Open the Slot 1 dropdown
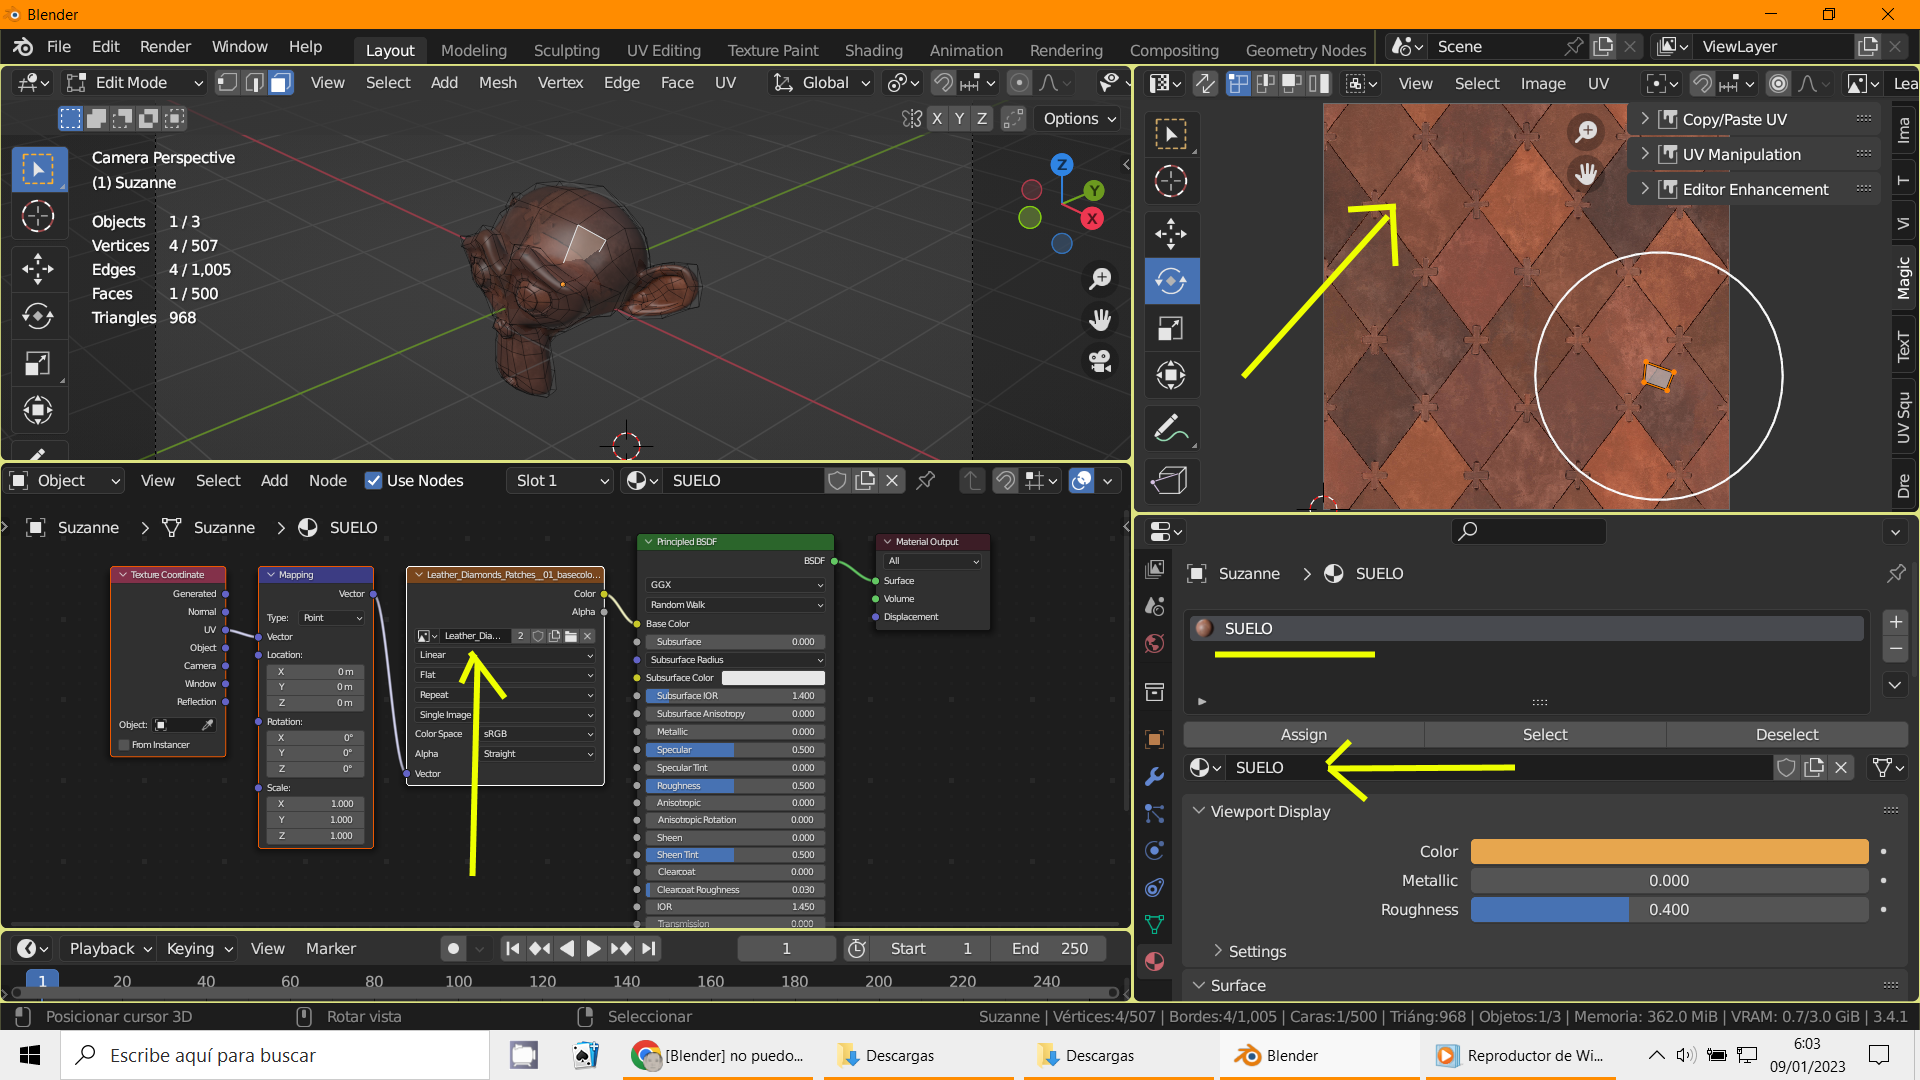 (561, 481)
